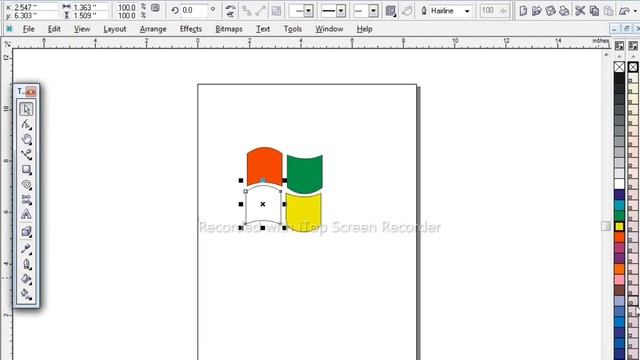This screenshot has height=360, width=640.
Task: Pick the pink swatch in color palette
Action: click(x=619, y=280)
